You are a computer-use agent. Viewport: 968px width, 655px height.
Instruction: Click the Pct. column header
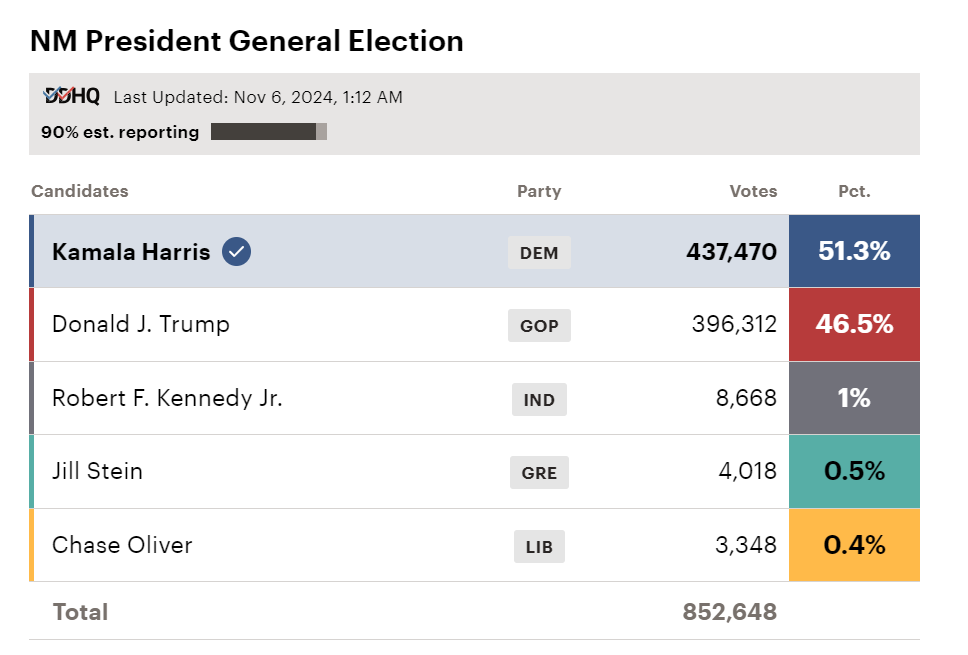[854, 191]
